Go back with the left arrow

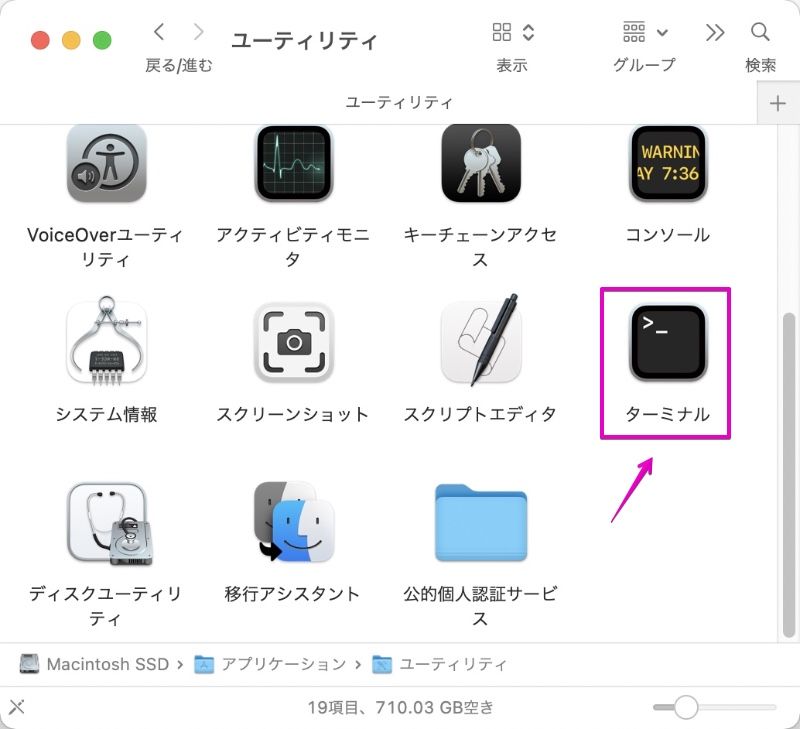click(x=159, y=32)
